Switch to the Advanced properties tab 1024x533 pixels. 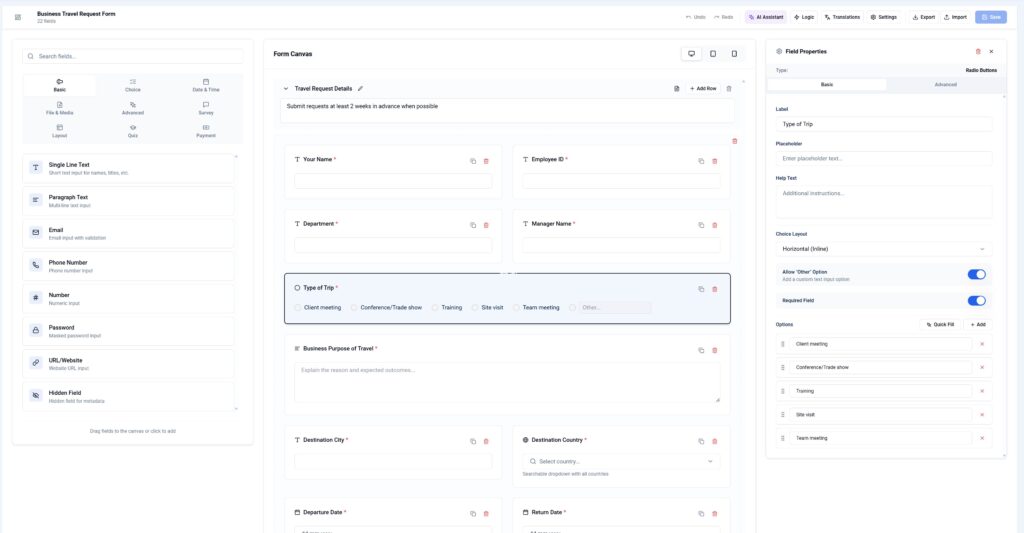tap(945, 85)
